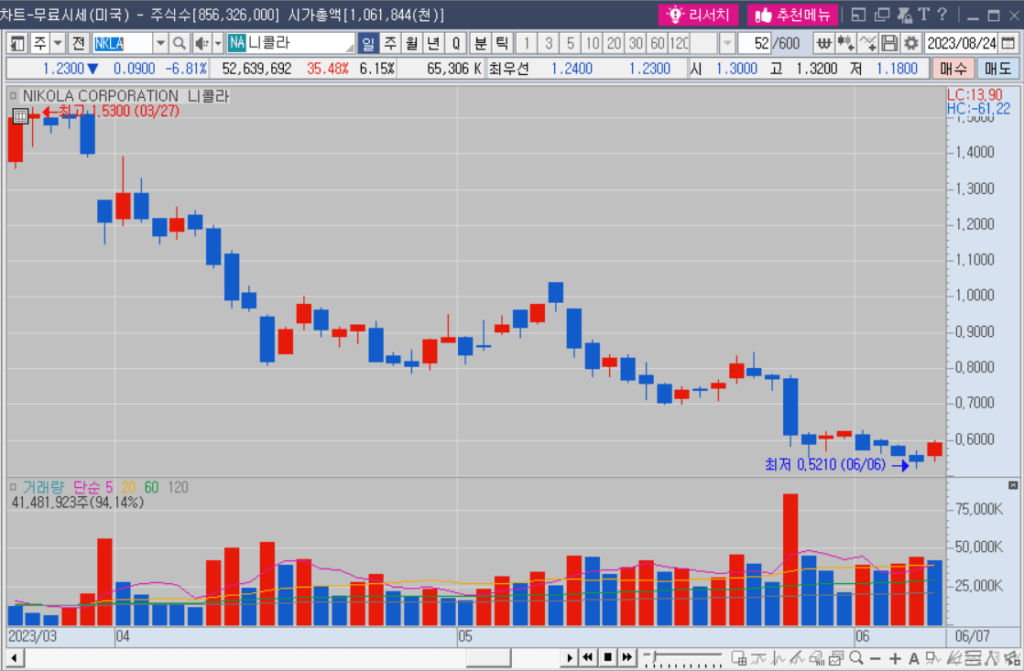Click the window layout icon in title bar
1024x671 pixels.
[859, 14]
